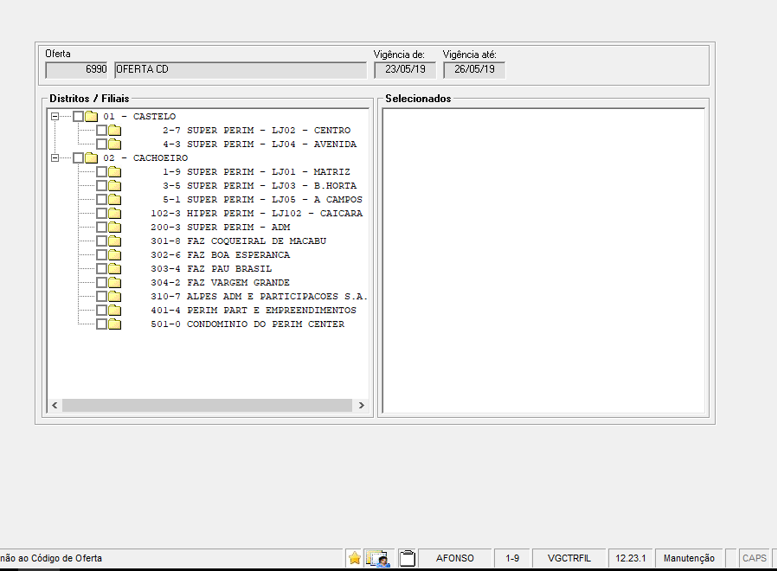This screenshot has width=777, height=575.
Task: Enable checkbox for 1-9 SUPER PERIM LJ01 MATRIZ
Action: [x=102, y=172]
